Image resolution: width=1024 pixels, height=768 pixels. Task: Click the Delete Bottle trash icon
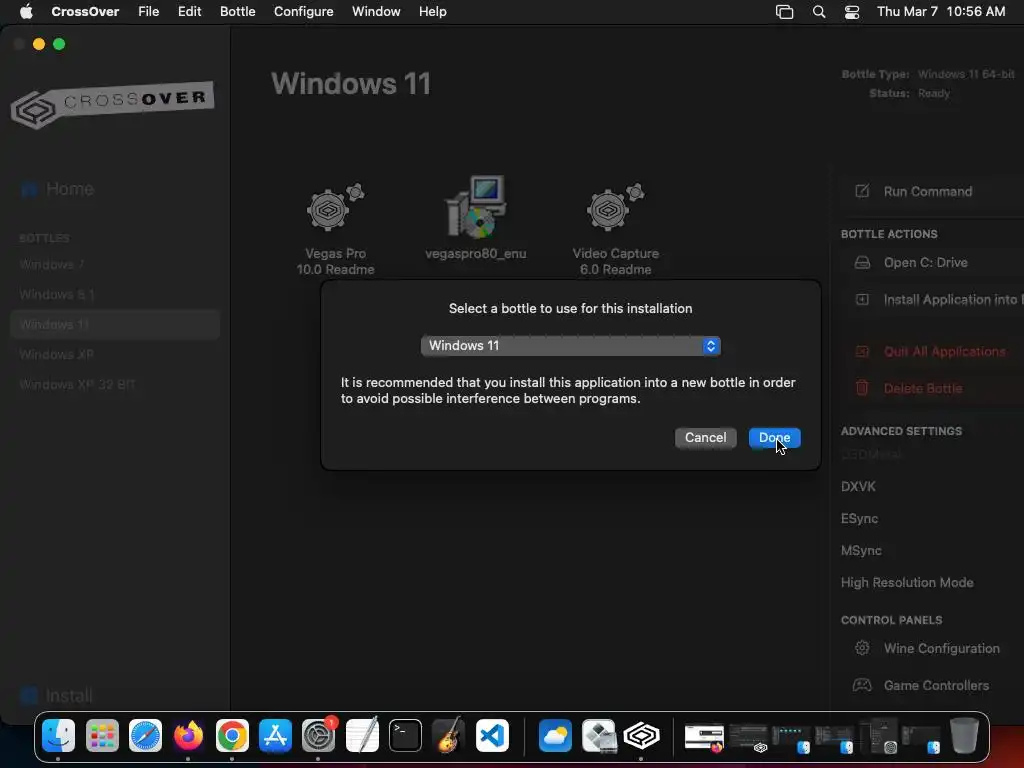coord(862,388)
